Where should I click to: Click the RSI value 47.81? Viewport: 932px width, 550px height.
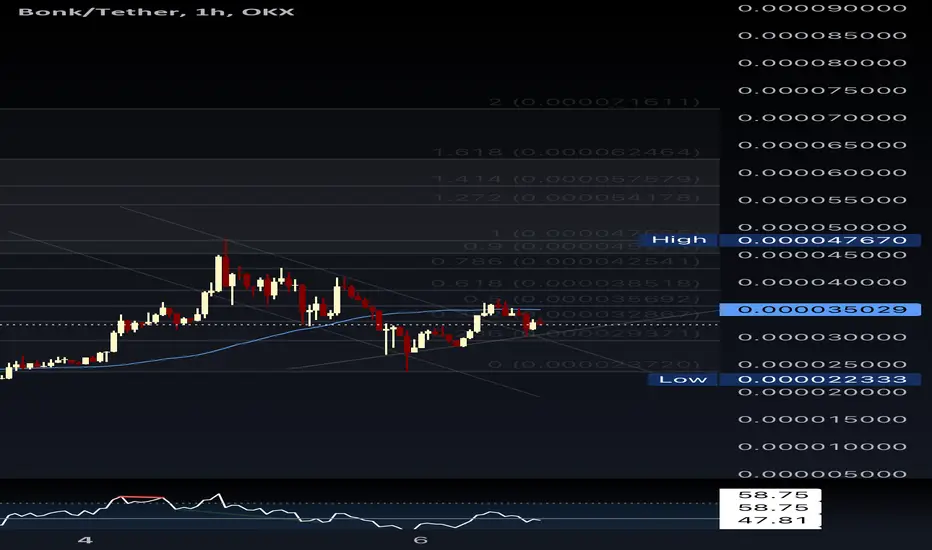point(773,520)
